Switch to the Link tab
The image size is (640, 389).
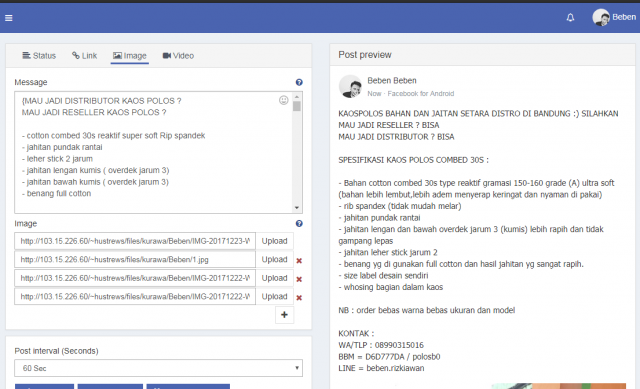(84, 56)
